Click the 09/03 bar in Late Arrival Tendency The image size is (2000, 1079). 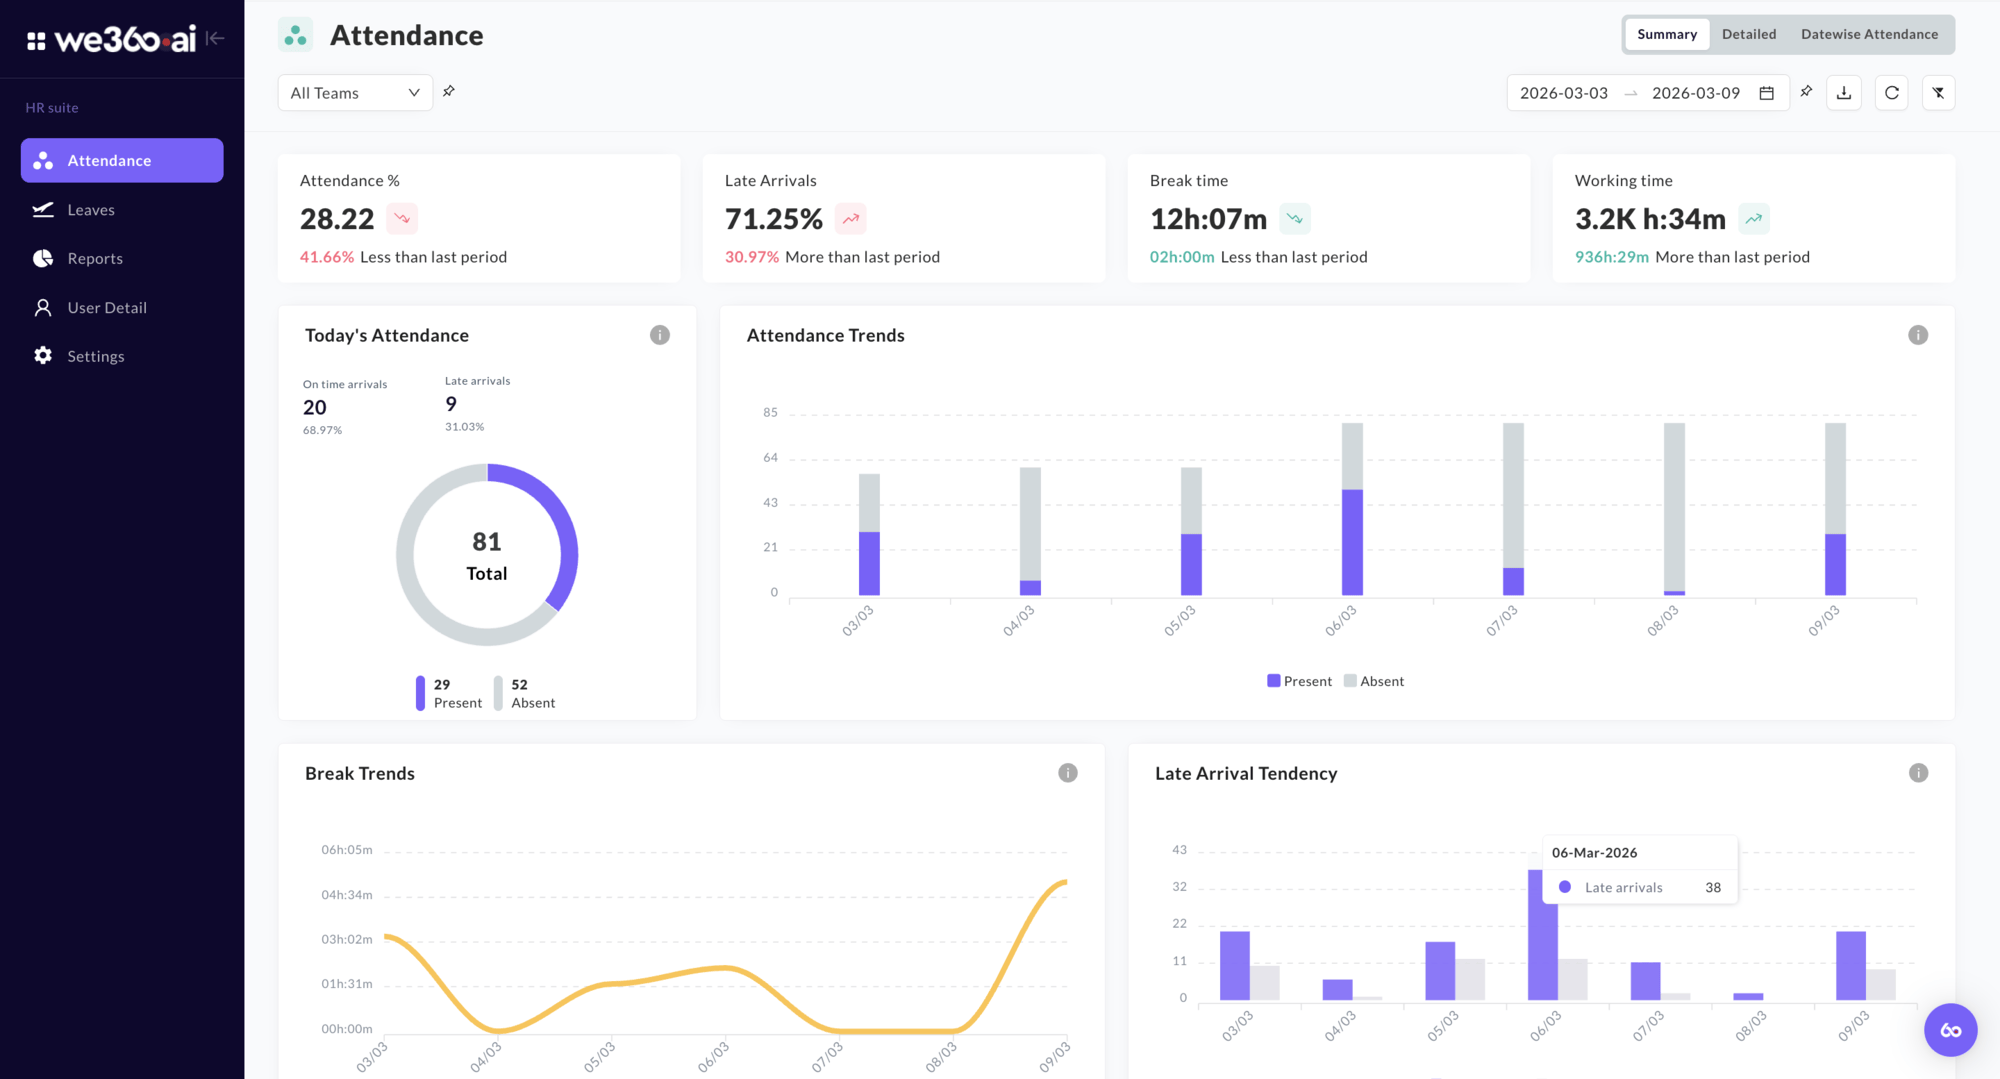(1851, 966)
